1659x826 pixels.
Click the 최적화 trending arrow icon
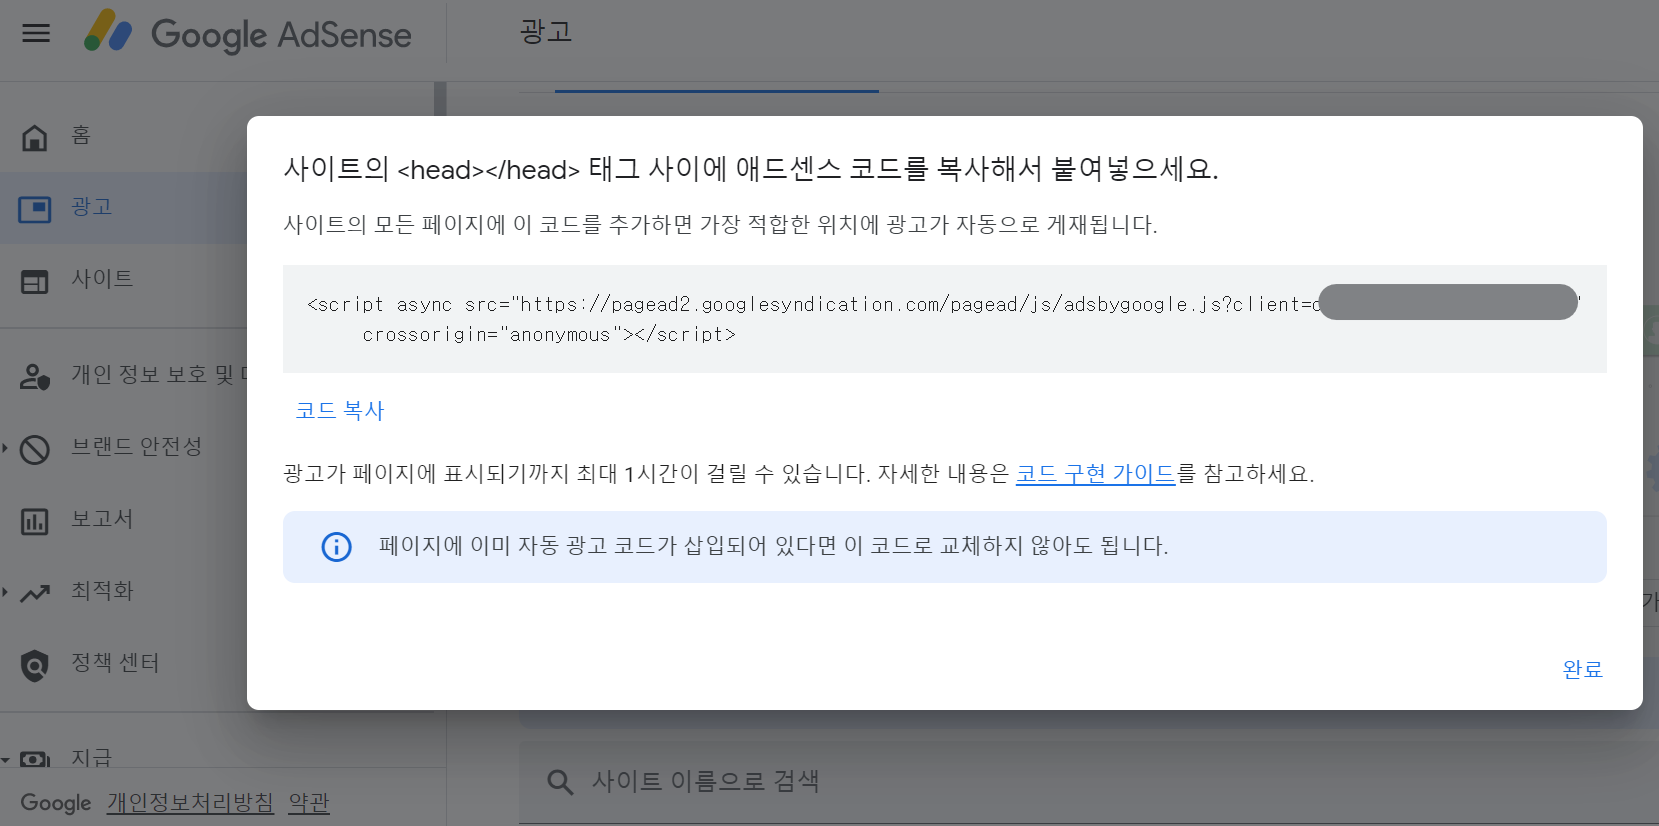(35, 593)
